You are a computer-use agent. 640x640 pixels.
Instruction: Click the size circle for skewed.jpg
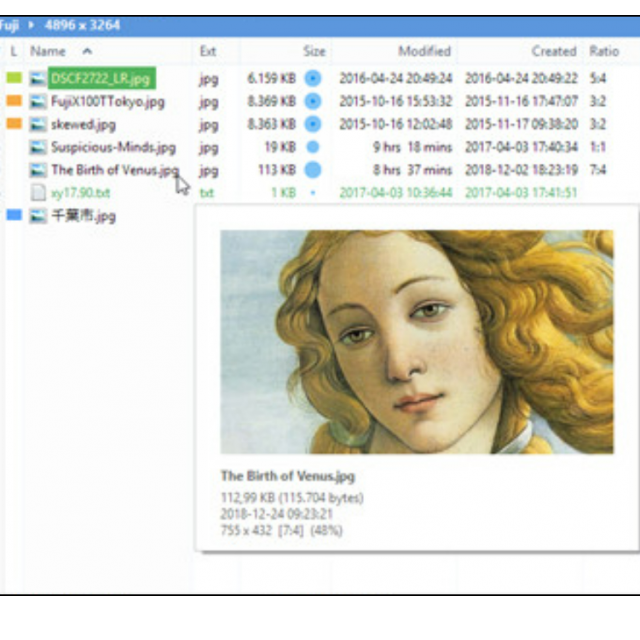coord(313,124)
